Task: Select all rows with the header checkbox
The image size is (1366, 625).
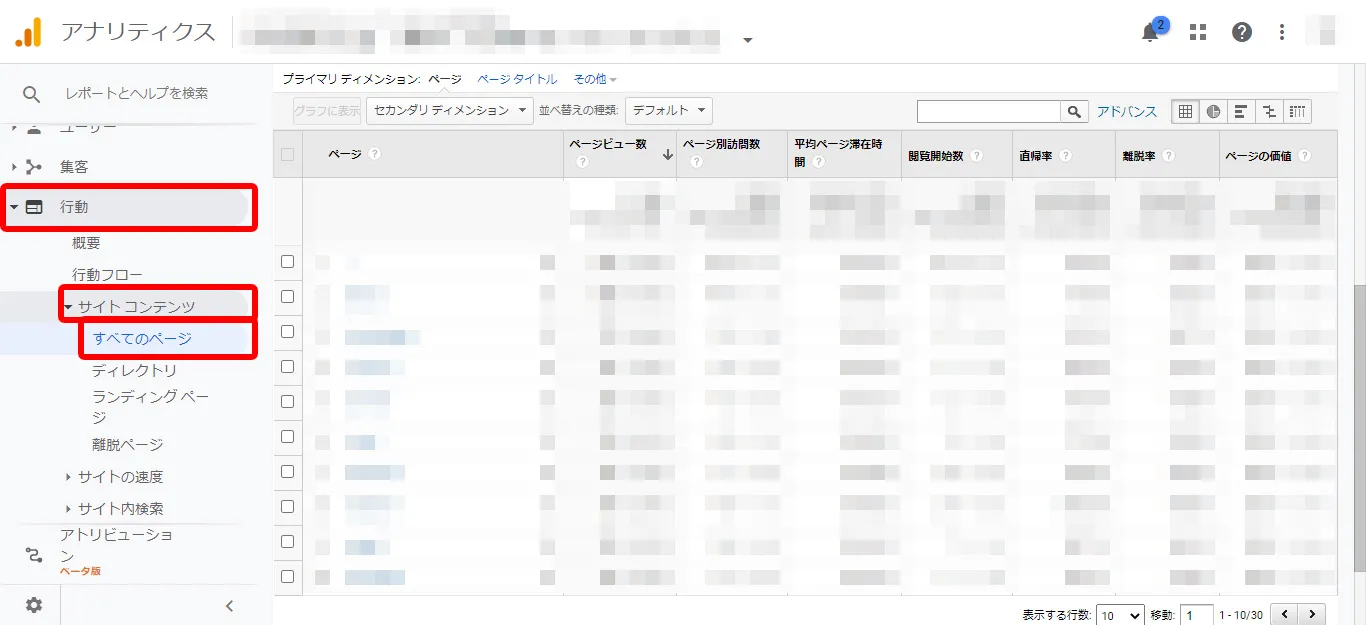Action: (x=287, y=154)
